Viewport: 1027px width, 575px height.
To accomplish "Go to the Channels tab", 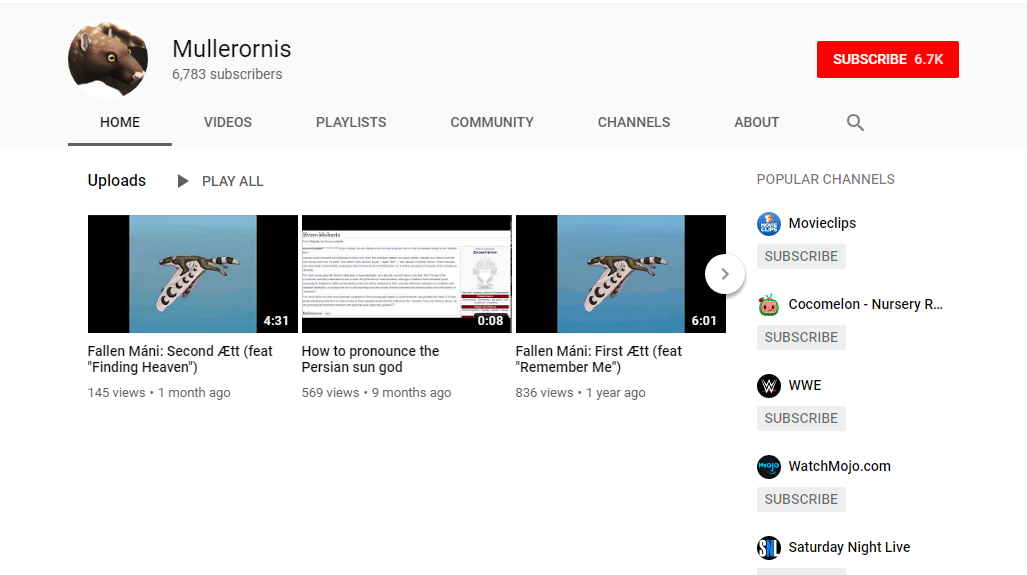I will click(633, 122).
